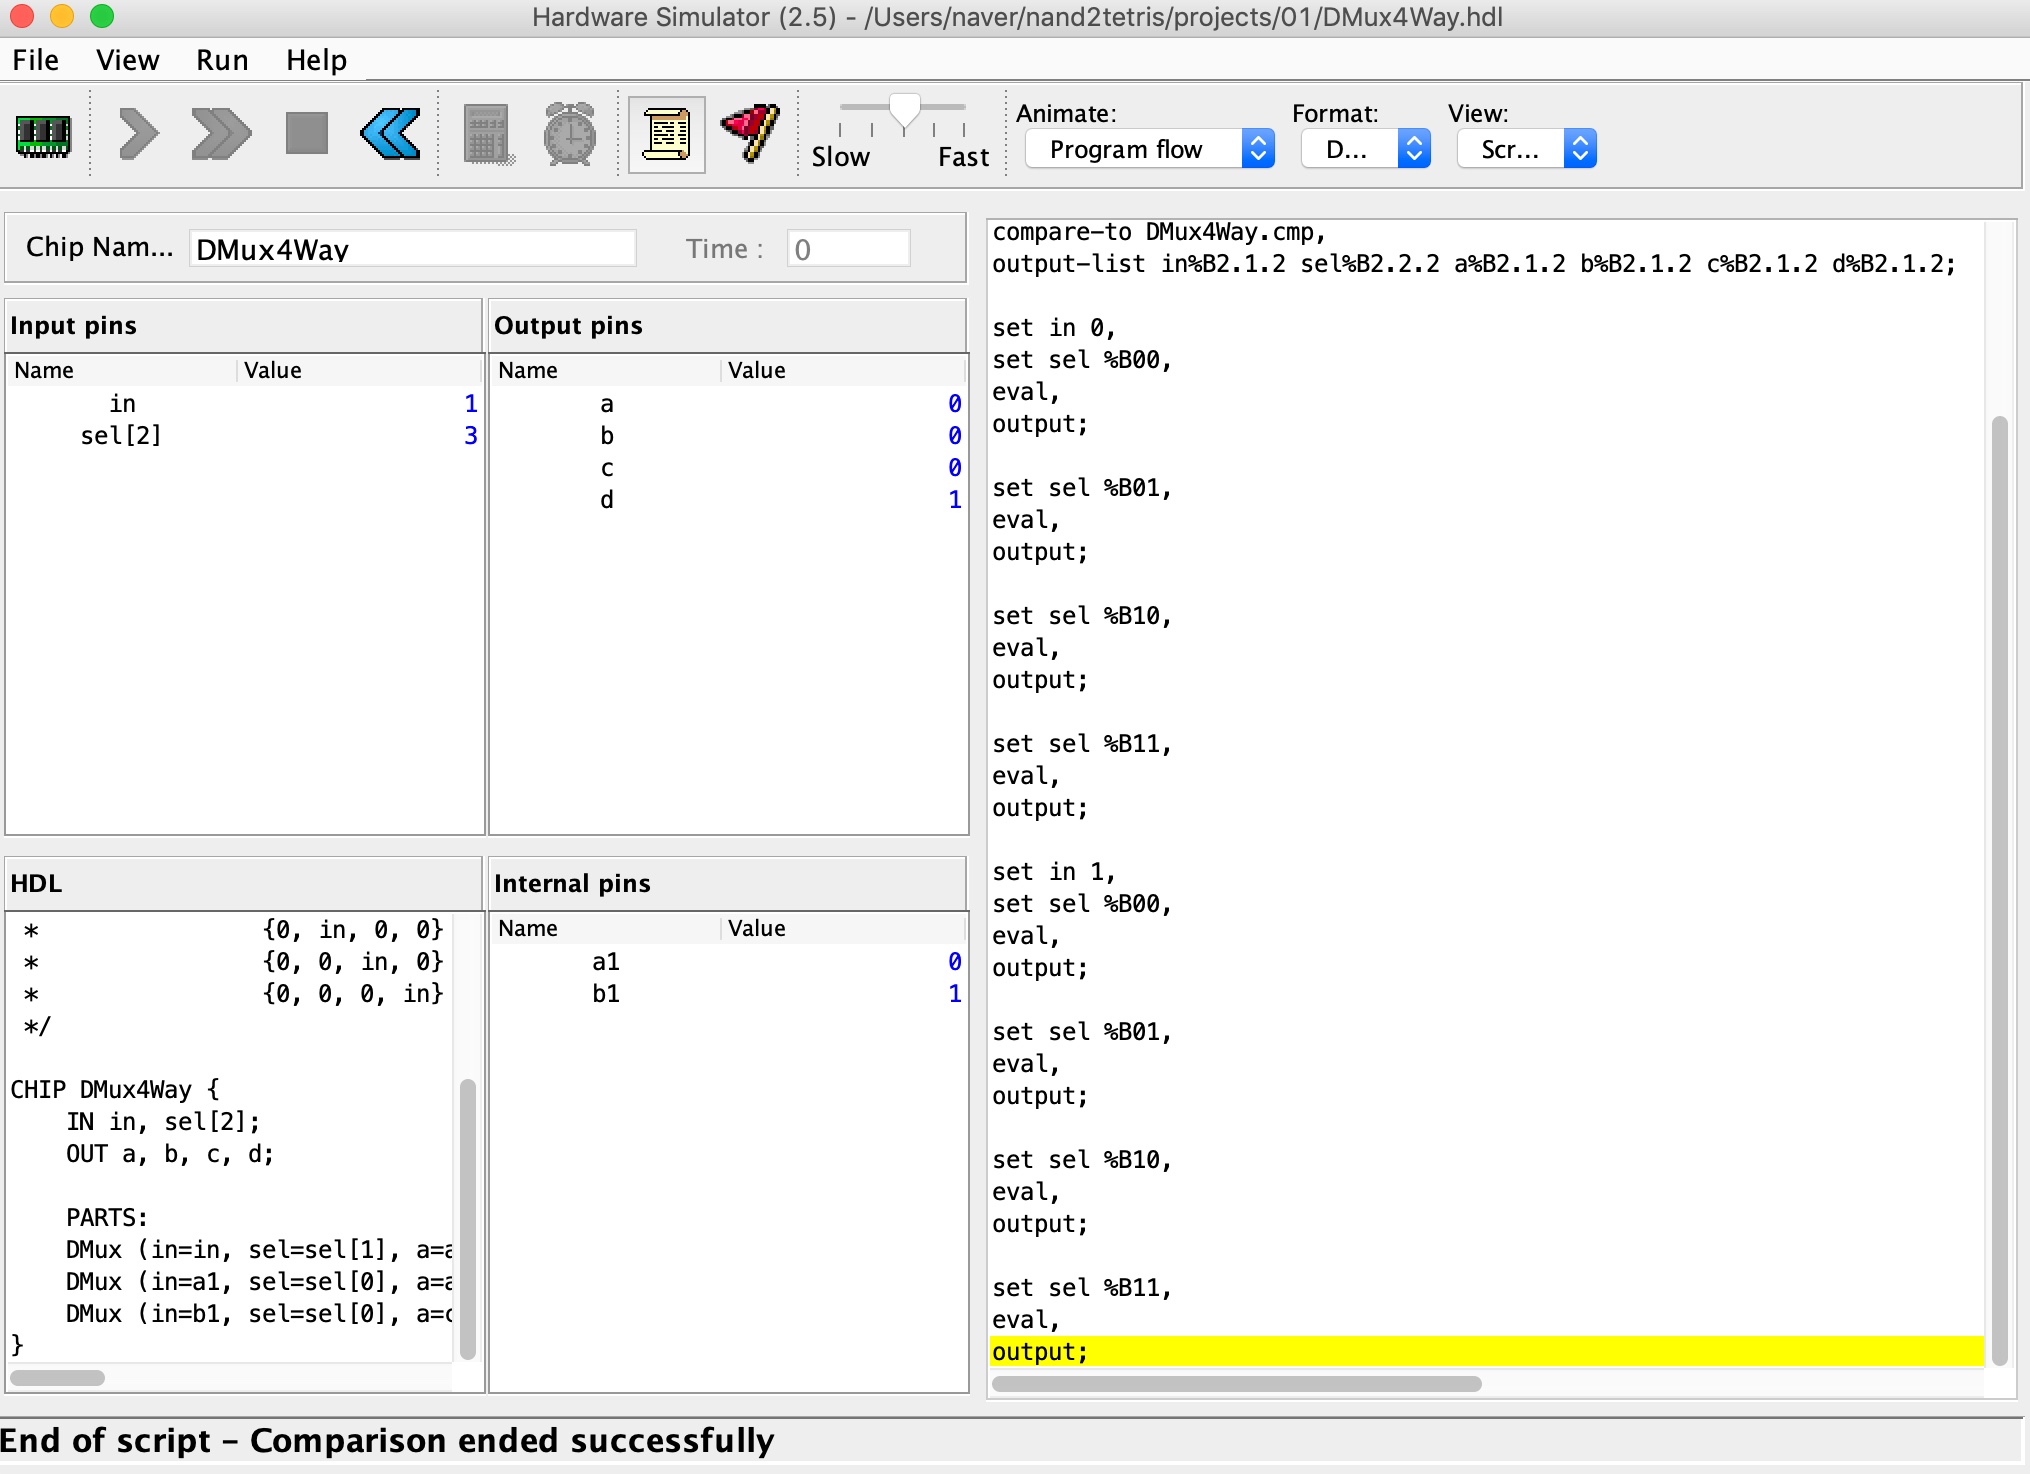2030x1474 pixels.
Task: Click the Load Script scroll icon
Action: pos(667,134)
